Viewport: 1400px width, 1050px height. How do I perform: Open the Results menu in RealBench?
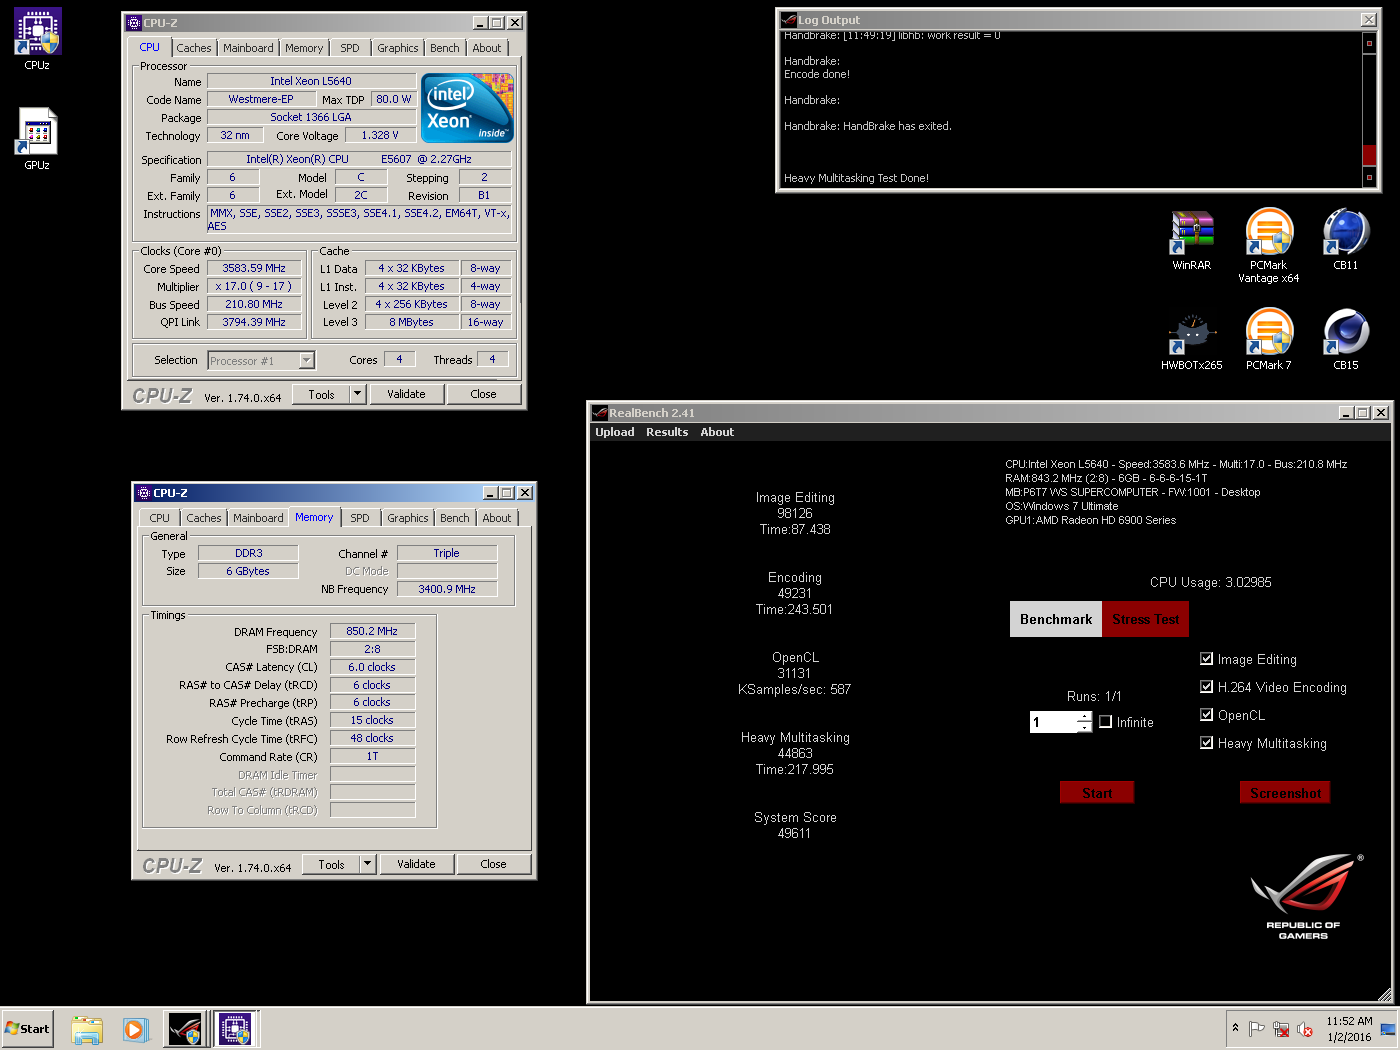[x=667, y=432]
